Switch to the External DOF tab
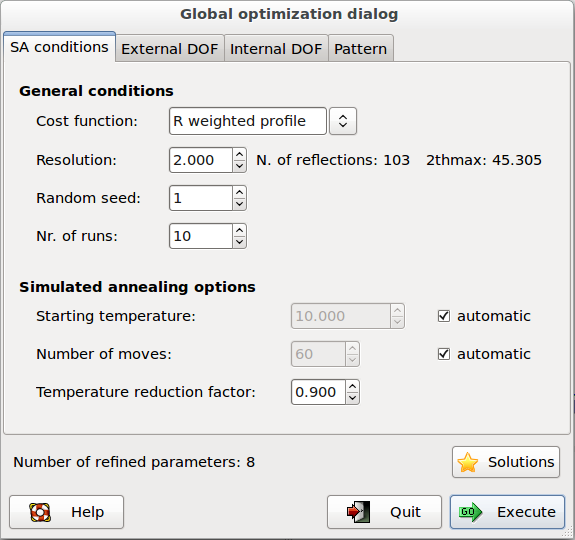The image size is (575, 540). (x=169, y=49)
